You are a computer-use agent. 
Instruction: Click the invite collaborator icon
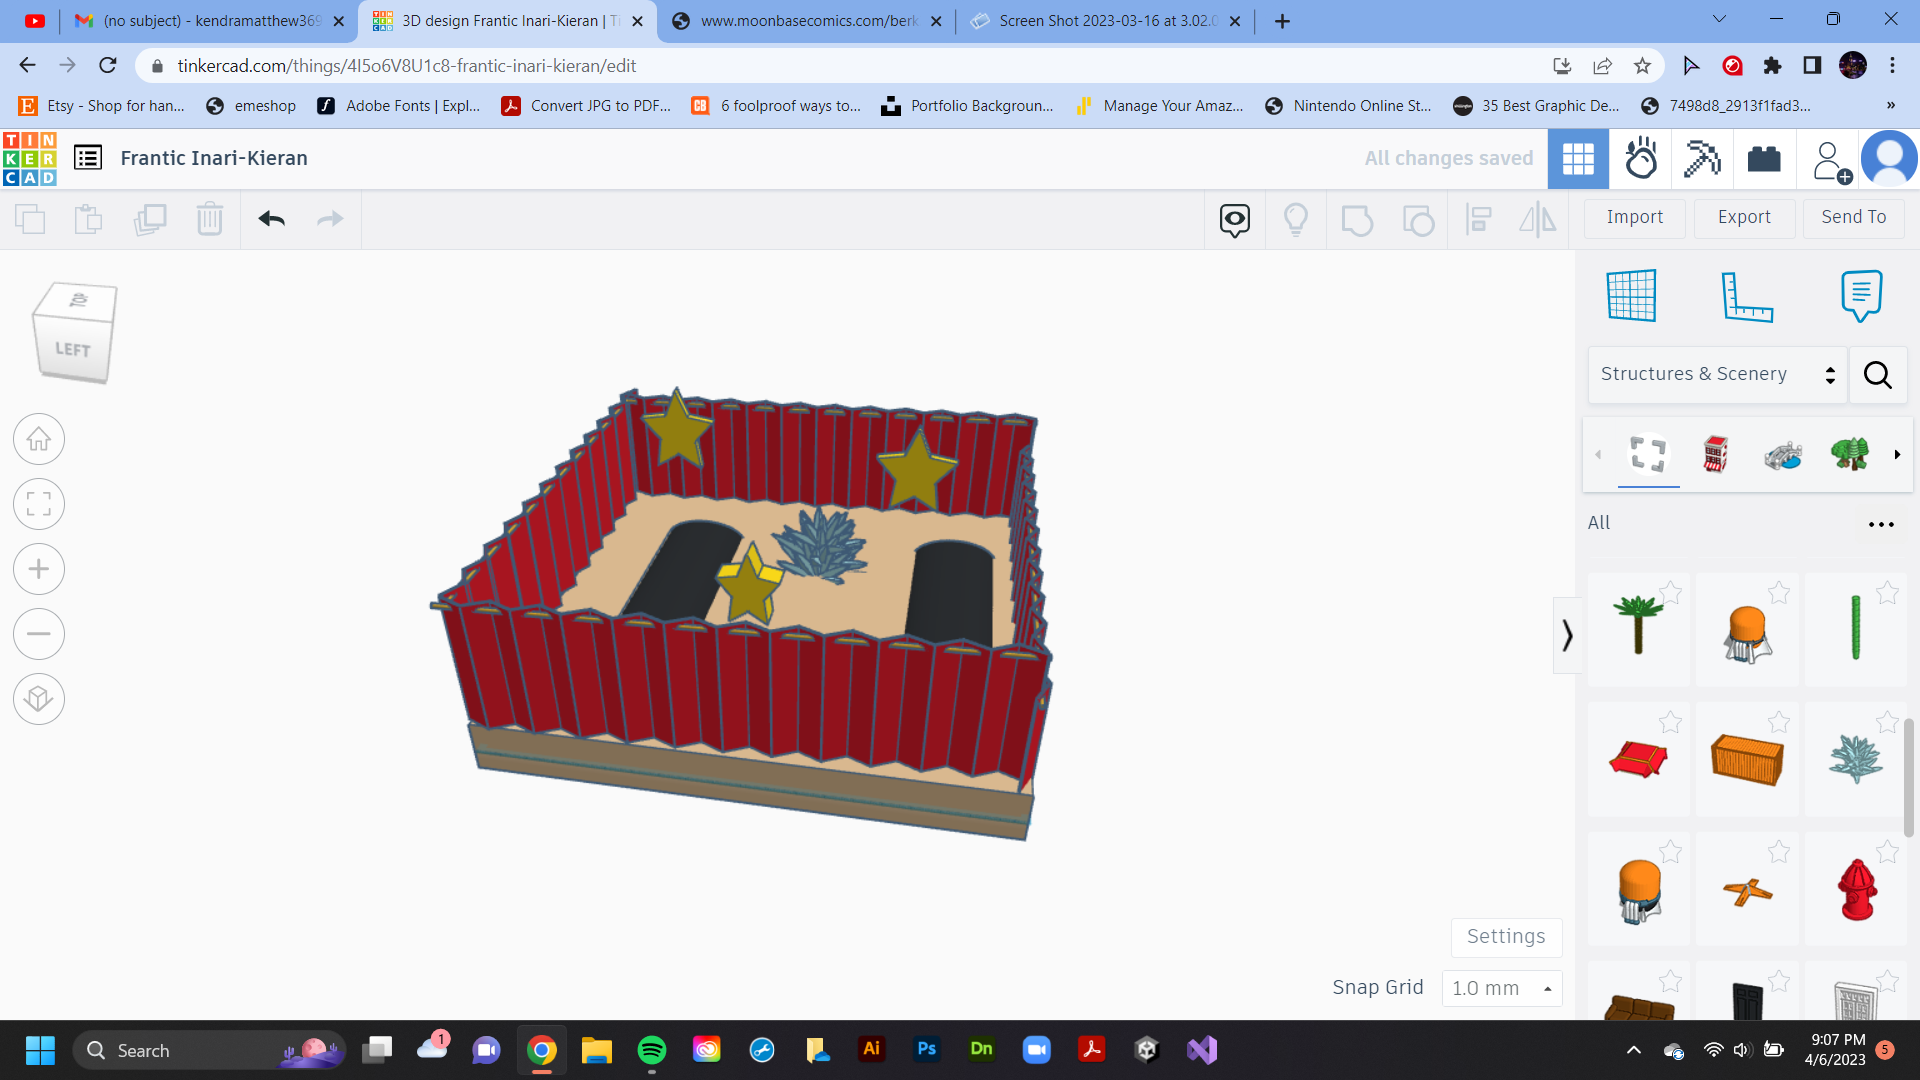(1830, 160)
